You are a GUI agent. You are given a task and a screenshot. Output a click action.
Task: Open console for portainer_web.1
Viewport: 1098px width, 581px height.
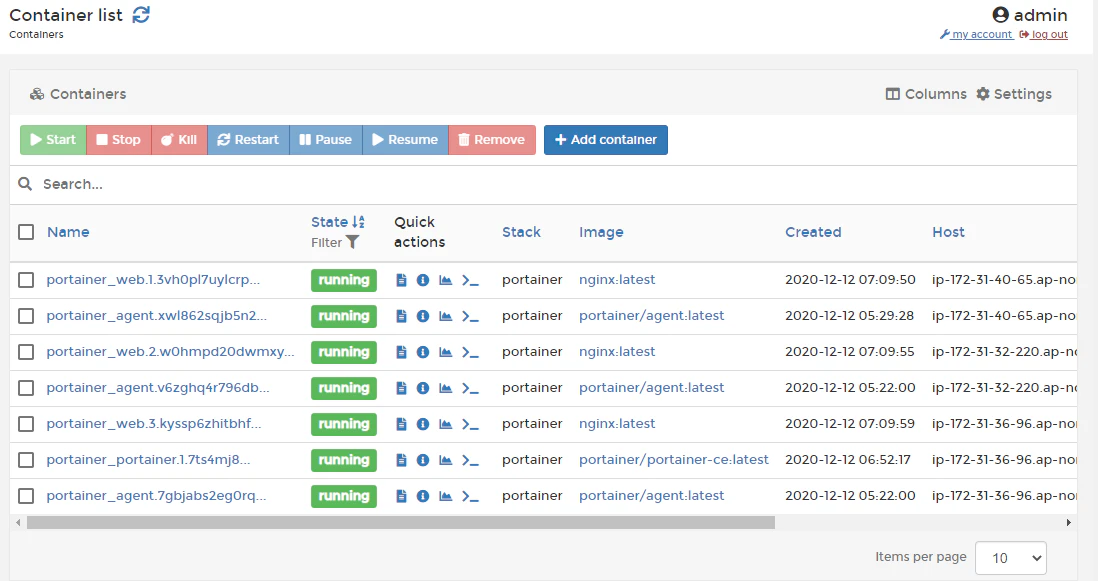(470, 281)
